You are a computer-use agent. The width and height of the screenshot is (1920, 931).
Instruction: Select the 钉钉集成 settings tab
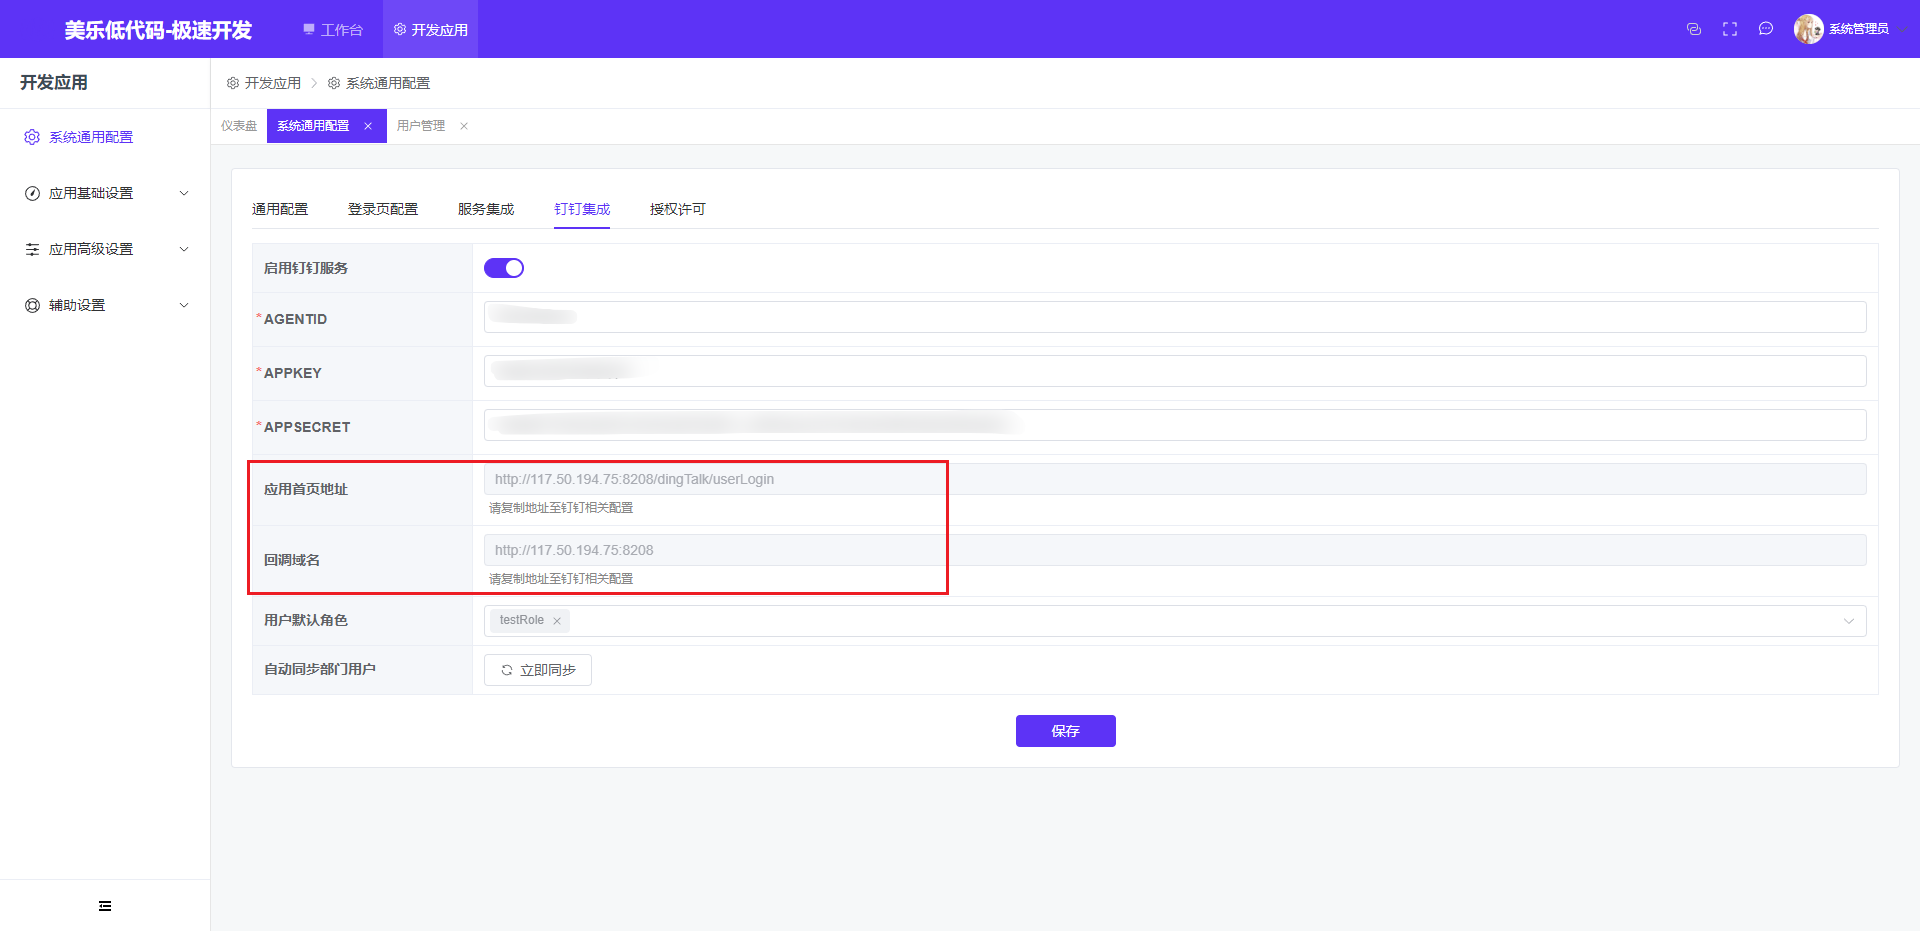(582, 209)
